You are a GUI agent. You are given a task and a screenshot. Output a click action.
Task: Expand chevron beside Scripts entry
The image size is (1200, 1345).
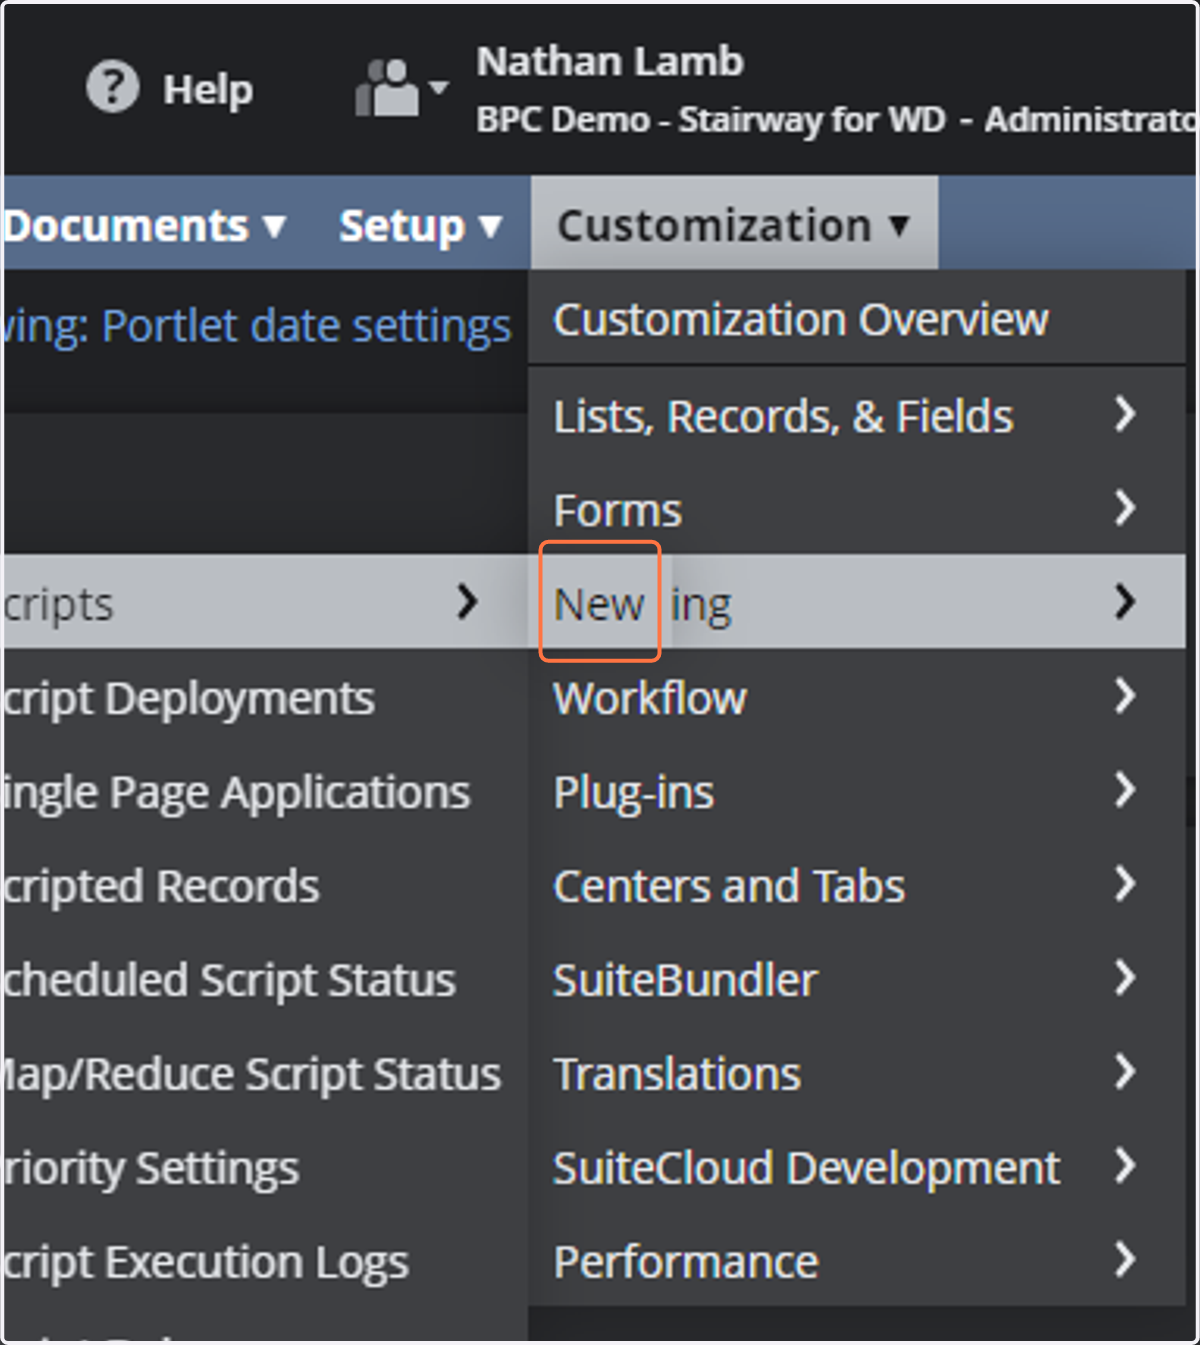[x=467, y=601]
